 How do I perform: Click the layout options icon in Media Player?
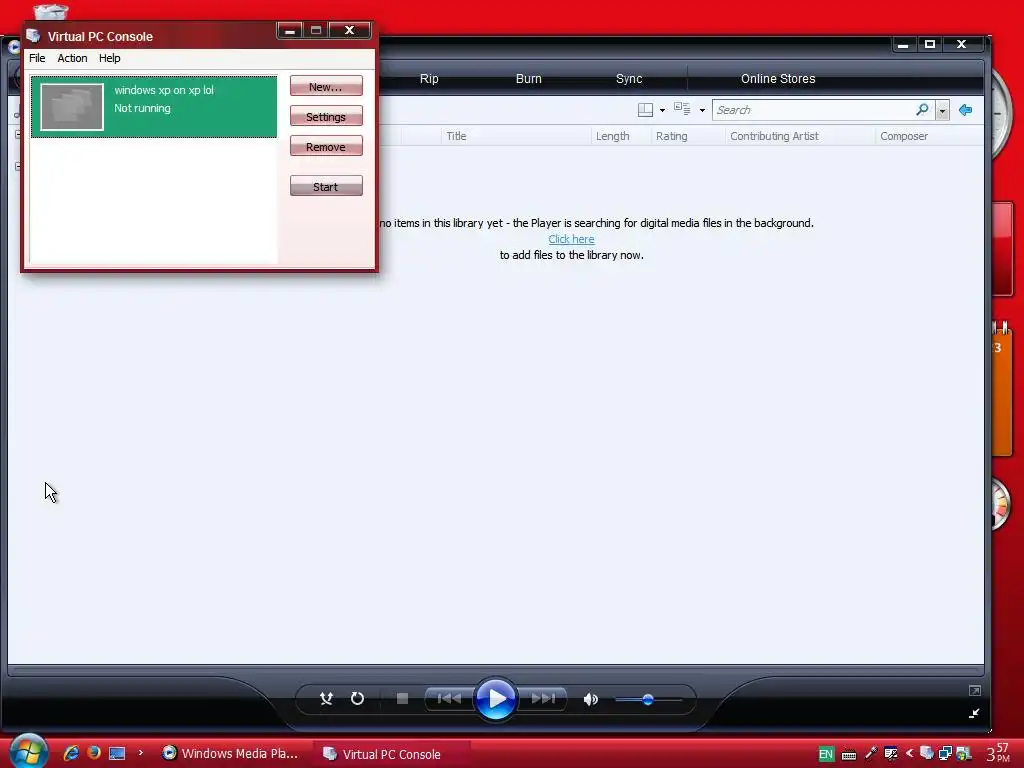[645, 110]
